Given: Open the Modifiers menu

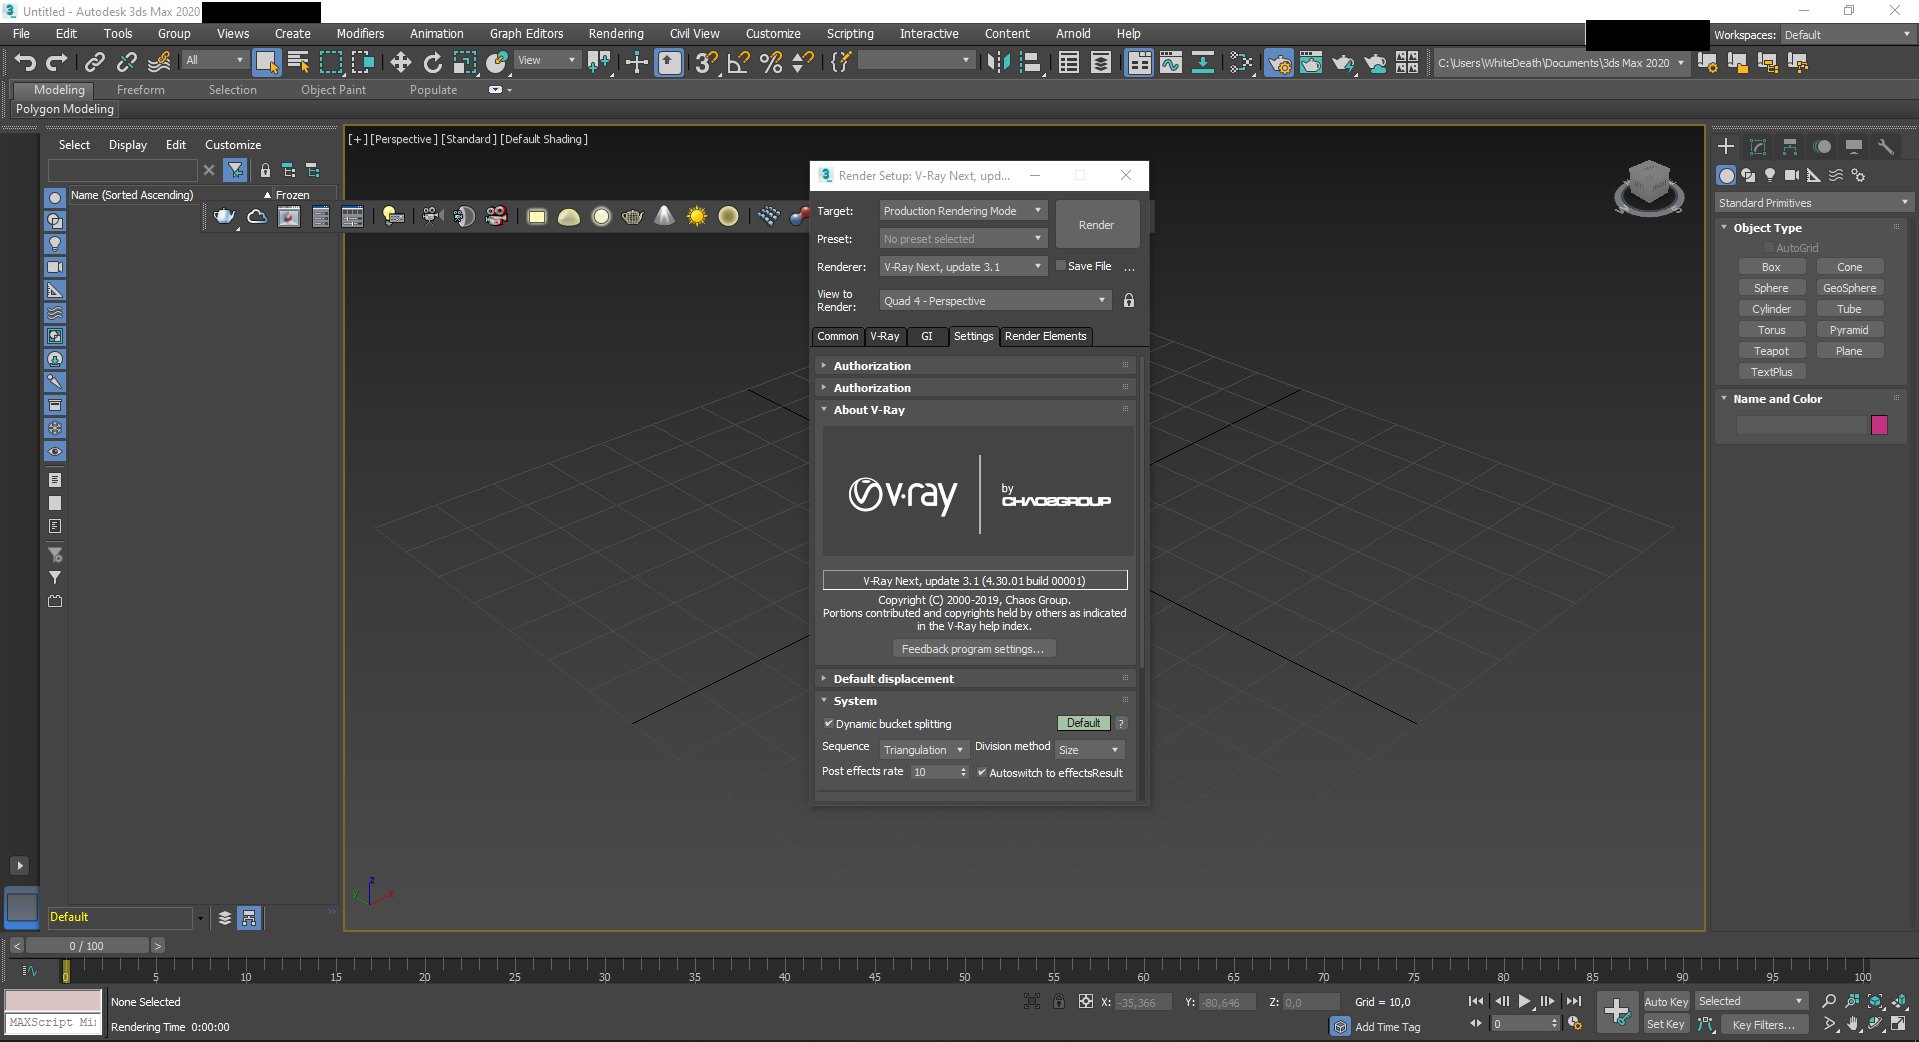Looking at the screenshot, I should 360,34.
